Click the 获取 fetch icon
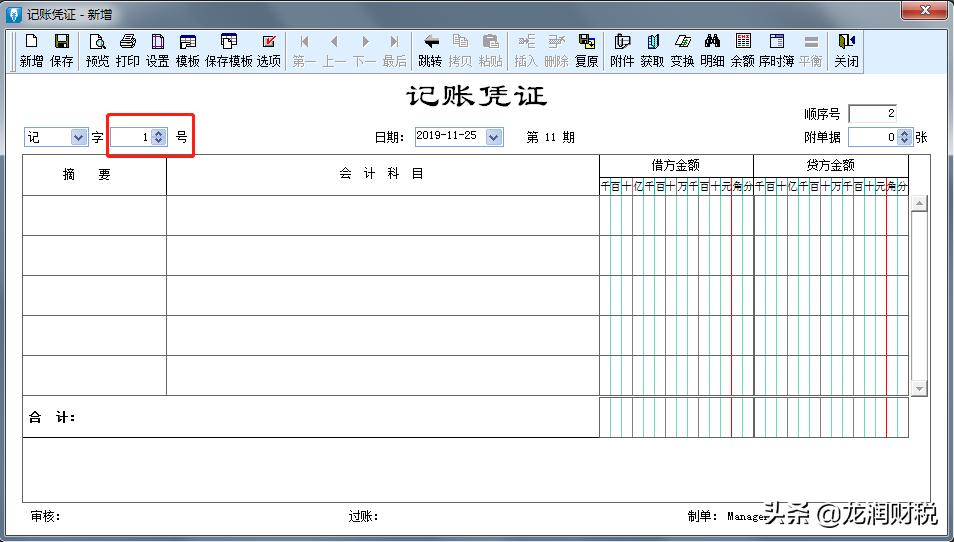The height and width of the screenshot is (542, 954). pos(652,50)
